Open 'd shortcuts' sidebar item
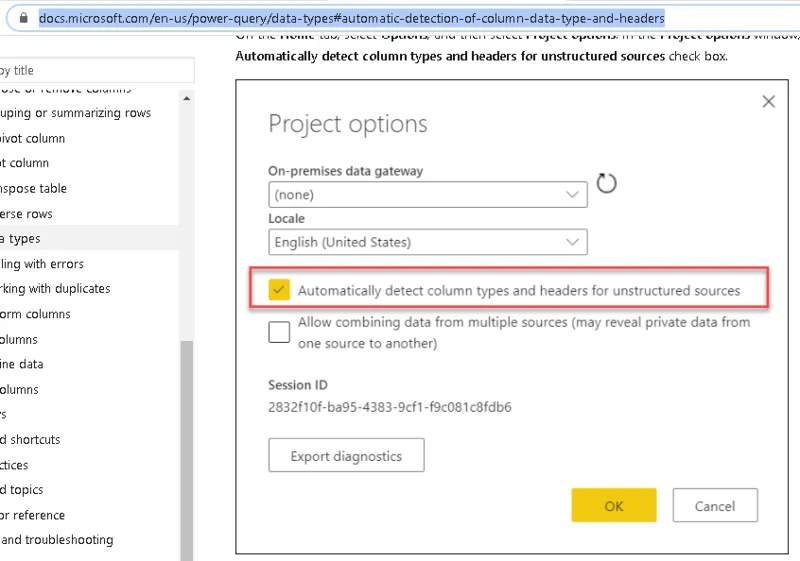The image size is (800, 561). [x=30, y=440]
